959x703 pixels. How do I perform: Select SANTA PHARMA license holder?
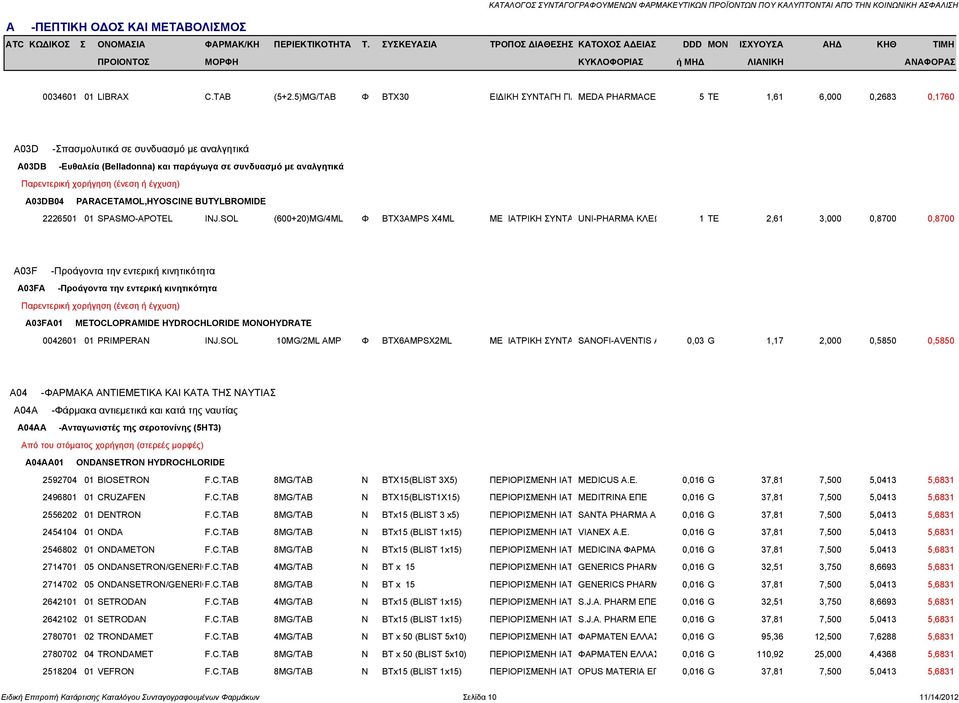(617, 515)
